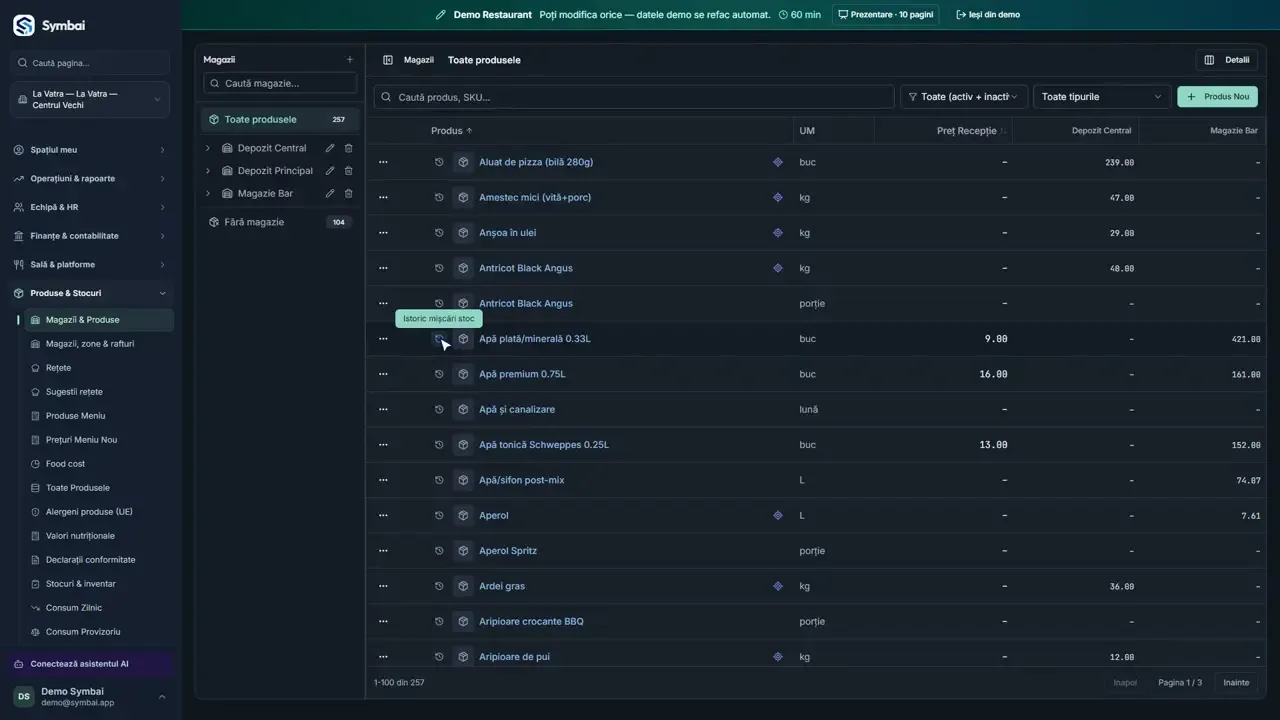Expand the Finanțe & contabilitate section
1280x720 pixels.
point(90,236)
